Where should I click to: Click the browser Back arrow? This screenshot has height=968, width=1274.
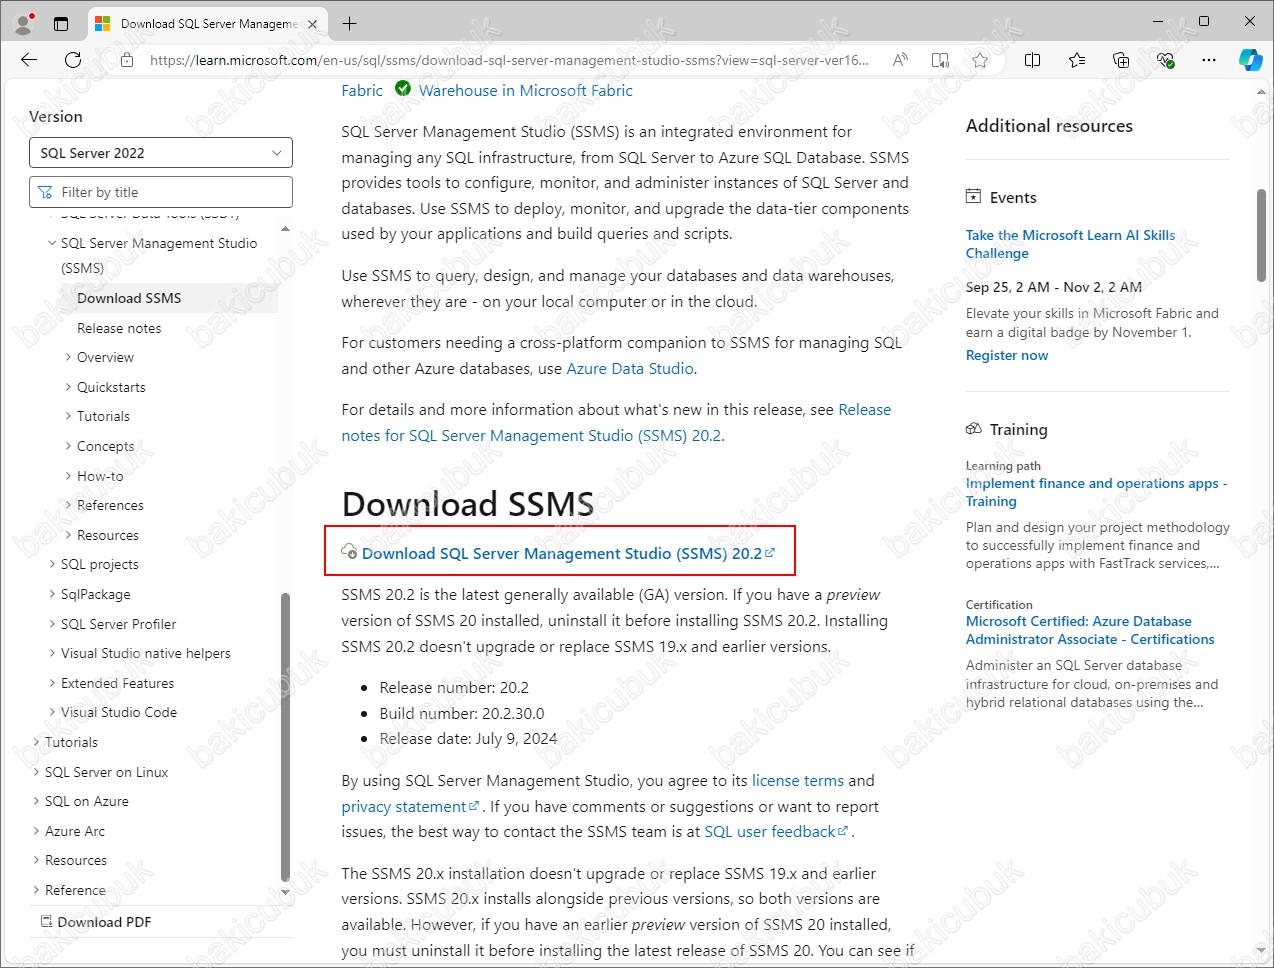pyautogui.click(x=29, y=60)
